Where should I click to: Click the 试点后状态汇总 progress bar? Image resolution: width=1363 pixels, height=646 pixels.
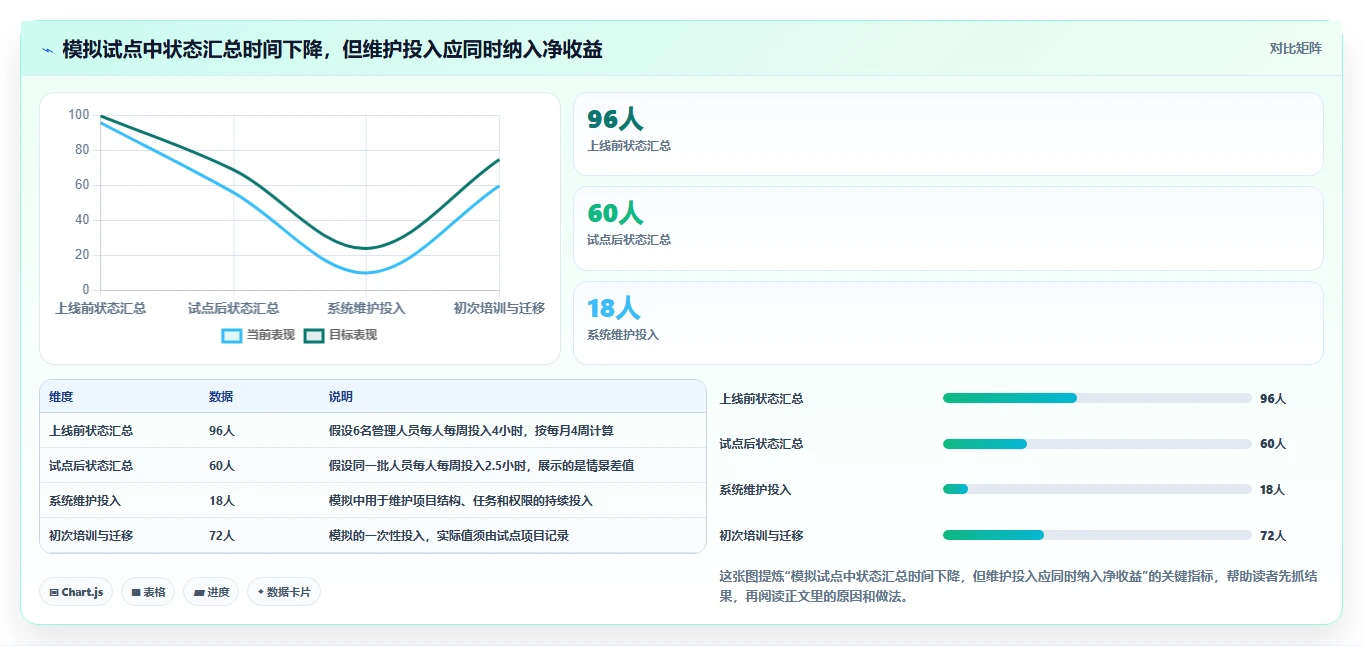1097,444
